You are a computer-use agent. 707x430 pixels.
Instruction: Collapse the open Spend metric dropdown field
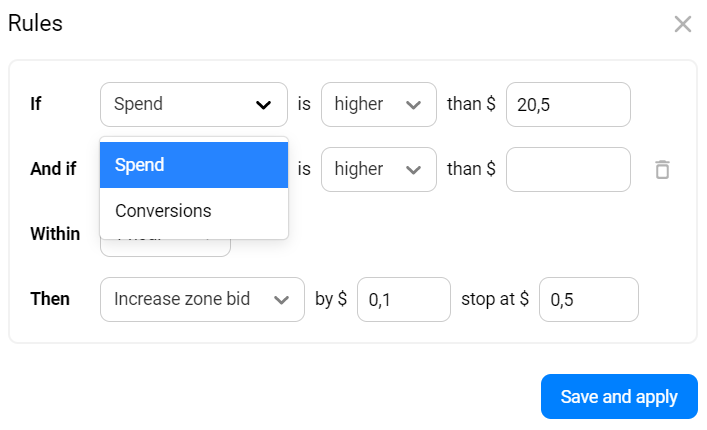(180, 105)
